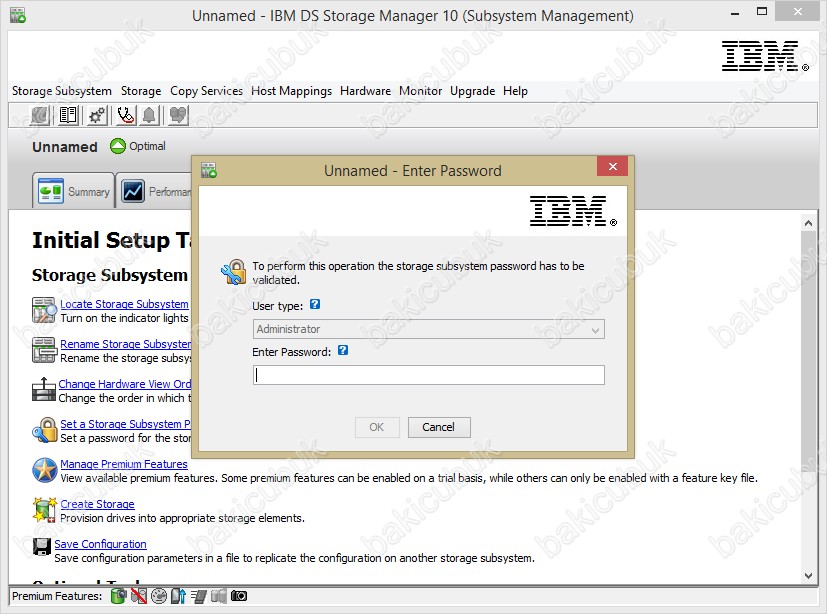Click the green Optimal status icon

pos(118,146)
